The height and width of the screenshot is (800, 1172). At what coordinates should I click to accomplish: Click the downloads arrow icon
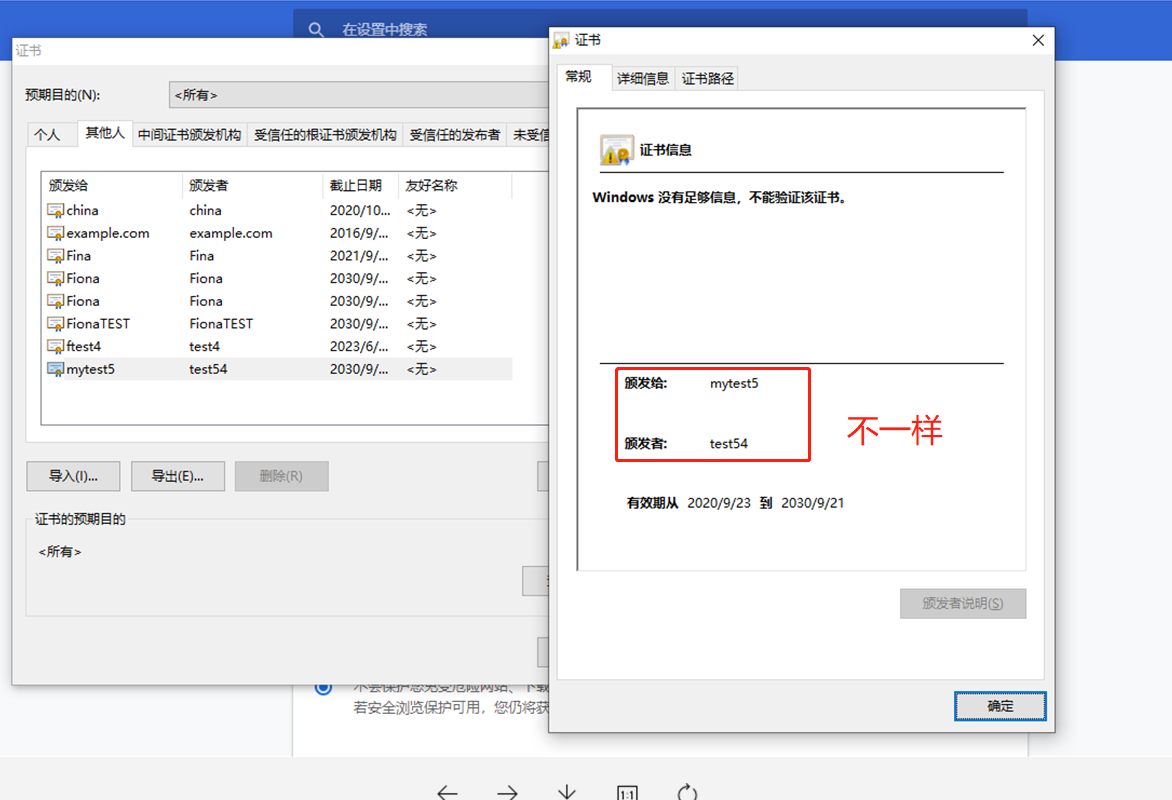click(x=567, y=791)
